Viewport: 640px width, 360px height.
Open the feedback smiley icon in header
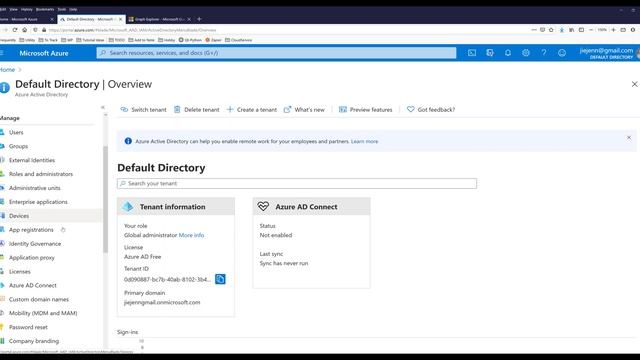[x=562, y=53]
